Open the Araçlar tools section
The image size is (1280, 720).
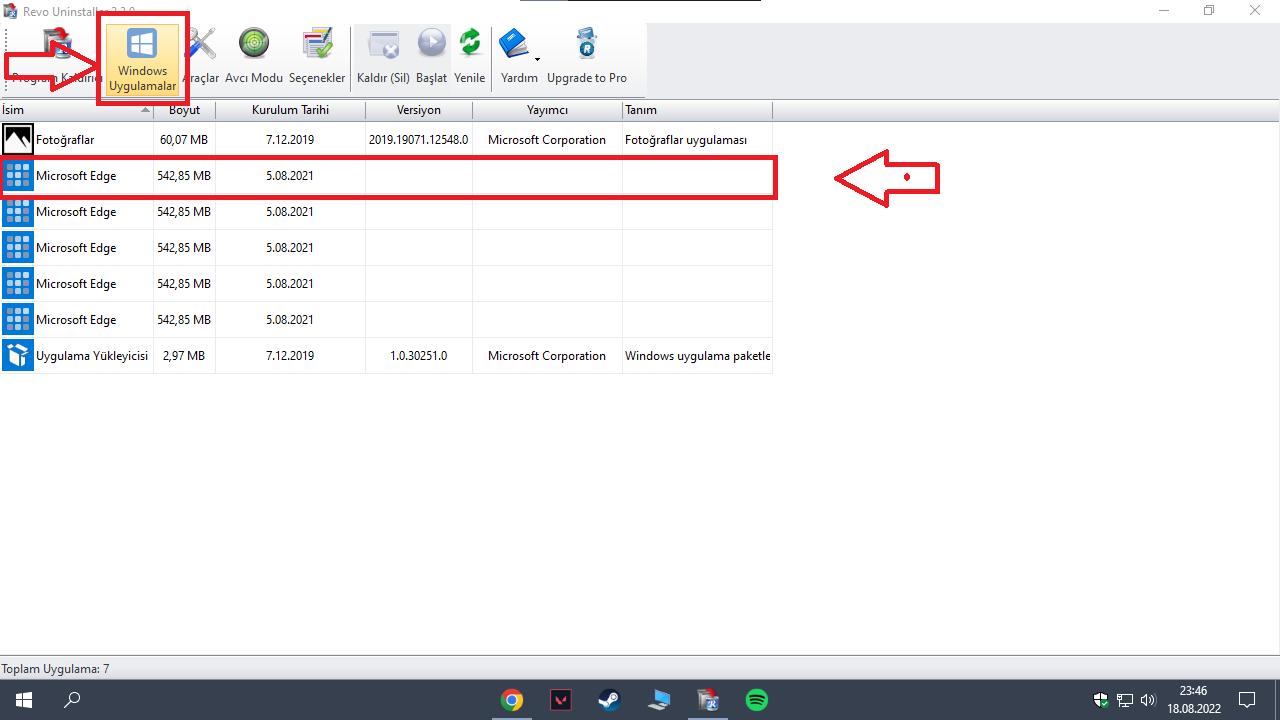pos(201,58)
